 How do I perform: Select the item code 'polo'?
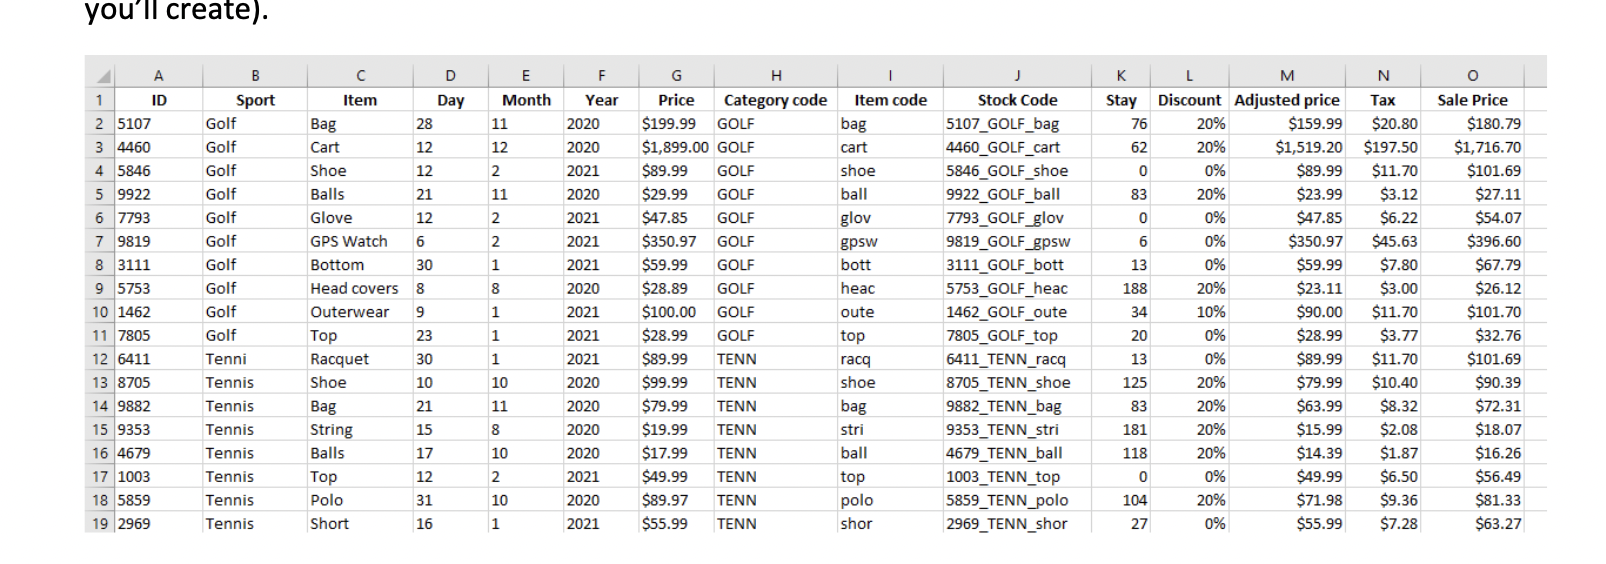coord(890,500)
